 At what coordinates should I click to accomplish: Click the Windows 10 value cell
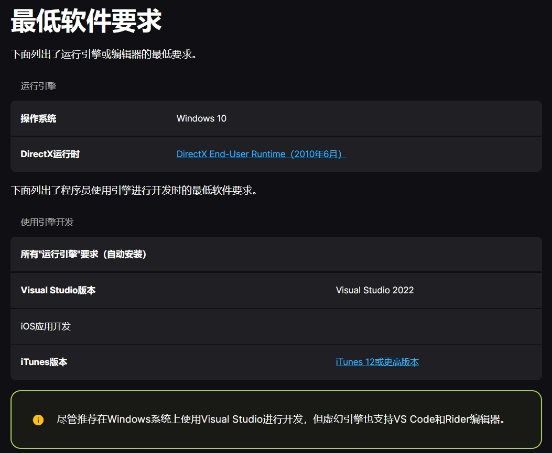coord(201,119)
